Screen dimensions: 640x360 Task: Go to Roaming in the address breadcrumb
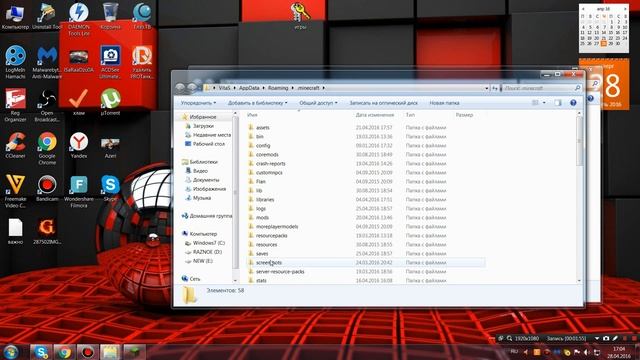point(278,88)
